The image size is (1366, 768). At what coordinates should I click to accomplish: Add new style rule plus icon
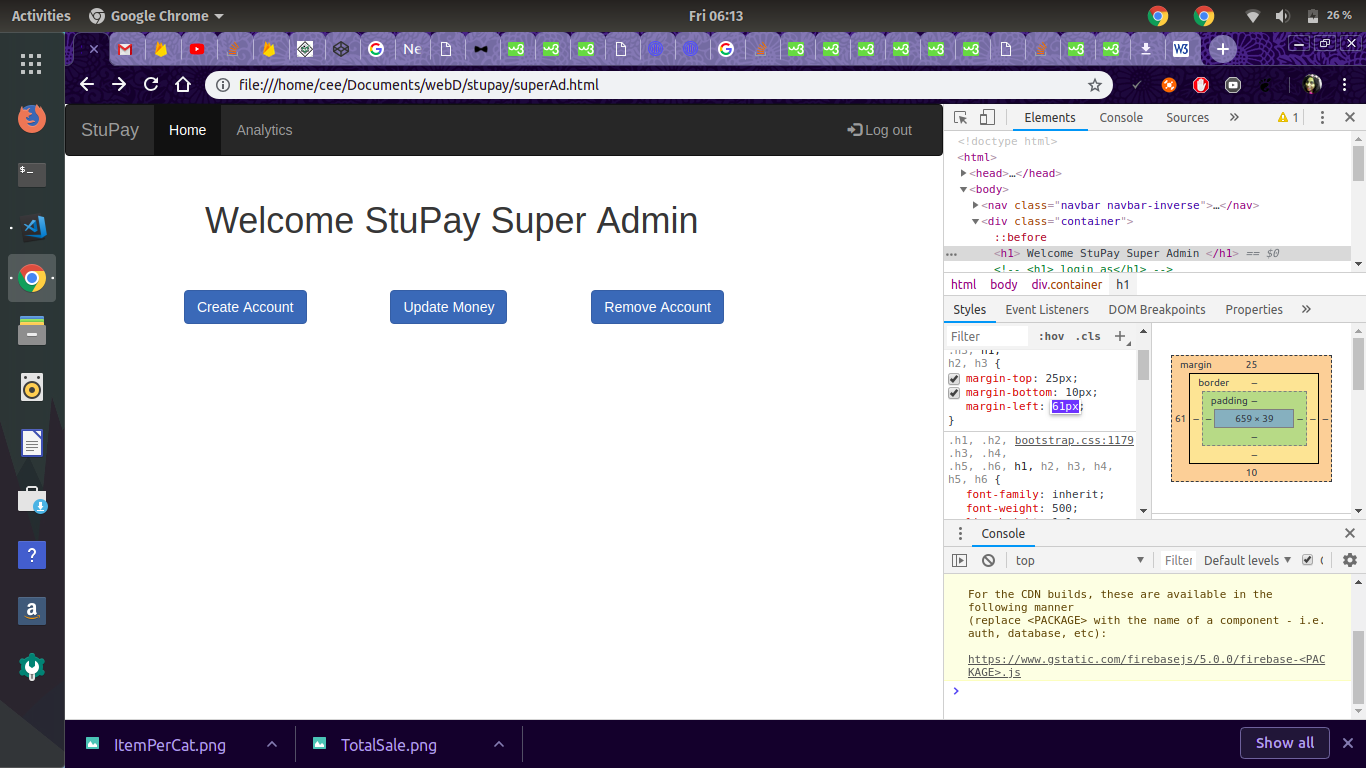(x=1121, y=337)
